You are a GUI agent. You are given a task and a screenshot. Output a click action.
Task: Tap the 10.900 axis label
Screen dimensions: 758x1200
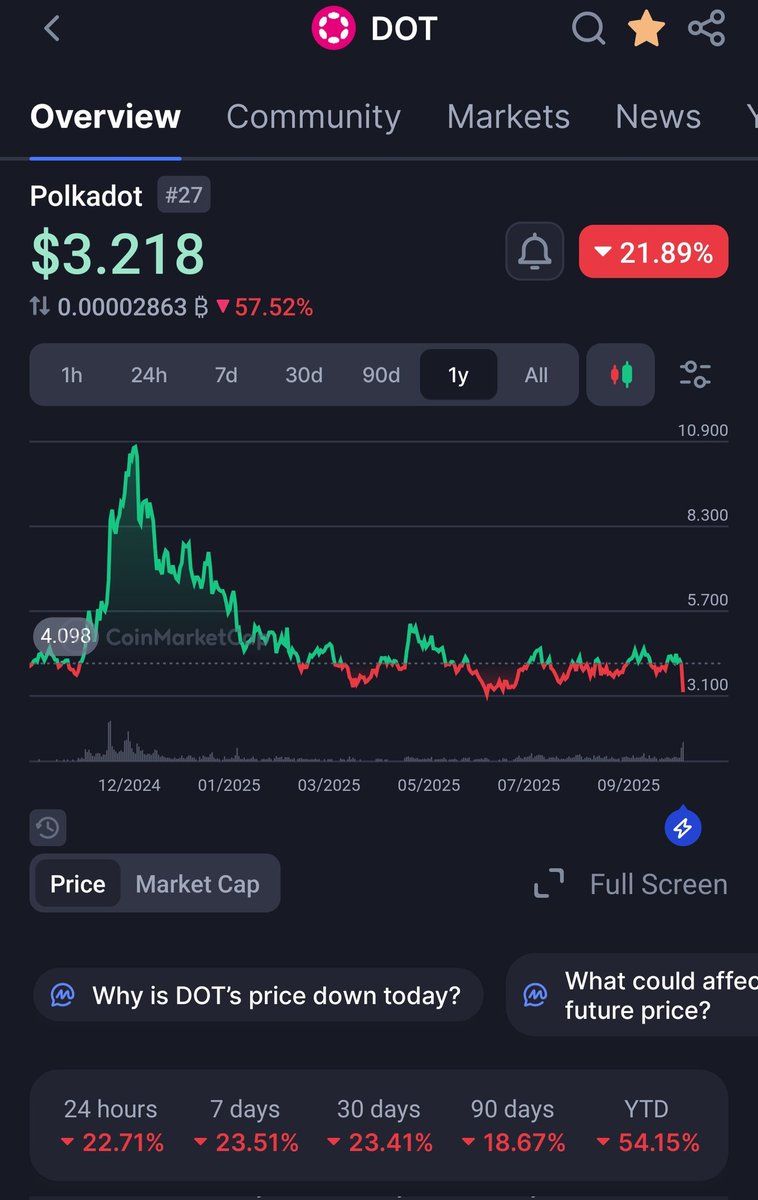click(703, 431)
